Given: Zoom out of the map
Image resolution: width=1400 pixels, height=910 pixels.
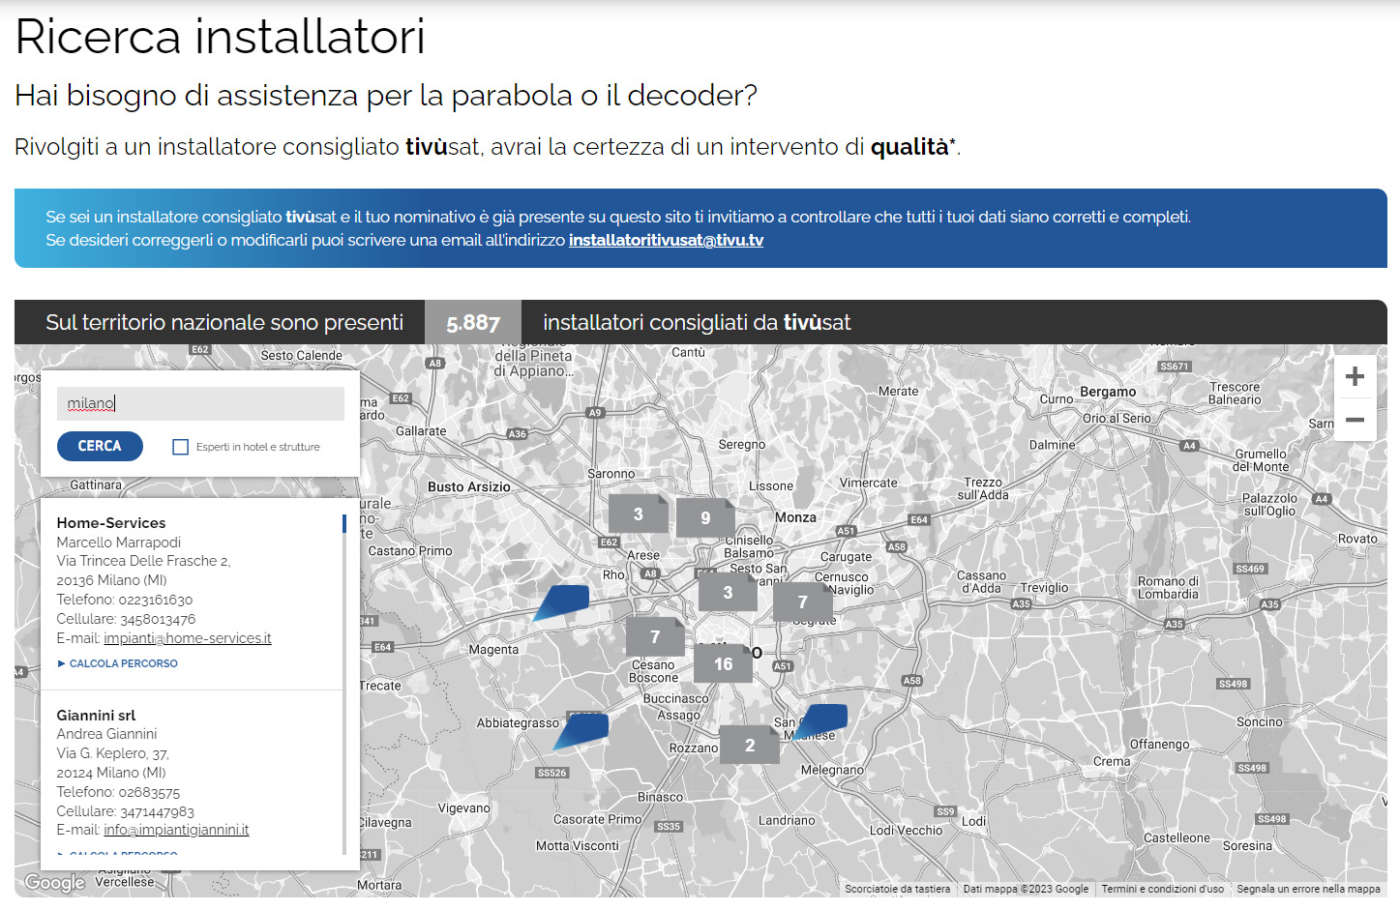Looking at the screenshot, I should click(x=1354, y=420).
